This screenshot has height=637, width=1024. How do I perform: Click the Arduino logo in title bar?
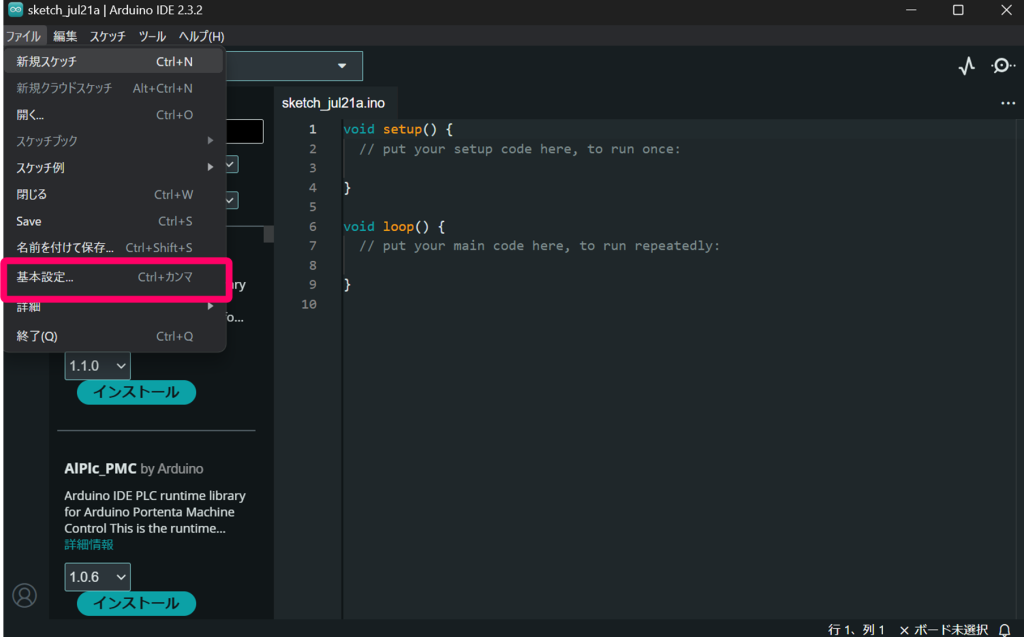[15, 10]
